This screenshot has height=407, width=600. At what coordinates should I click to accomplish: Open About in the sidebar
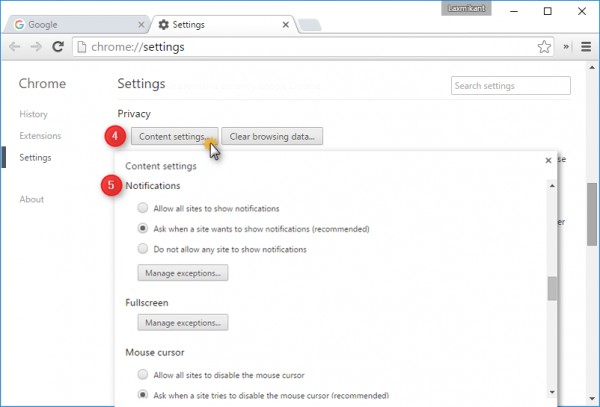pyautogui.click(x=31, y=199)
